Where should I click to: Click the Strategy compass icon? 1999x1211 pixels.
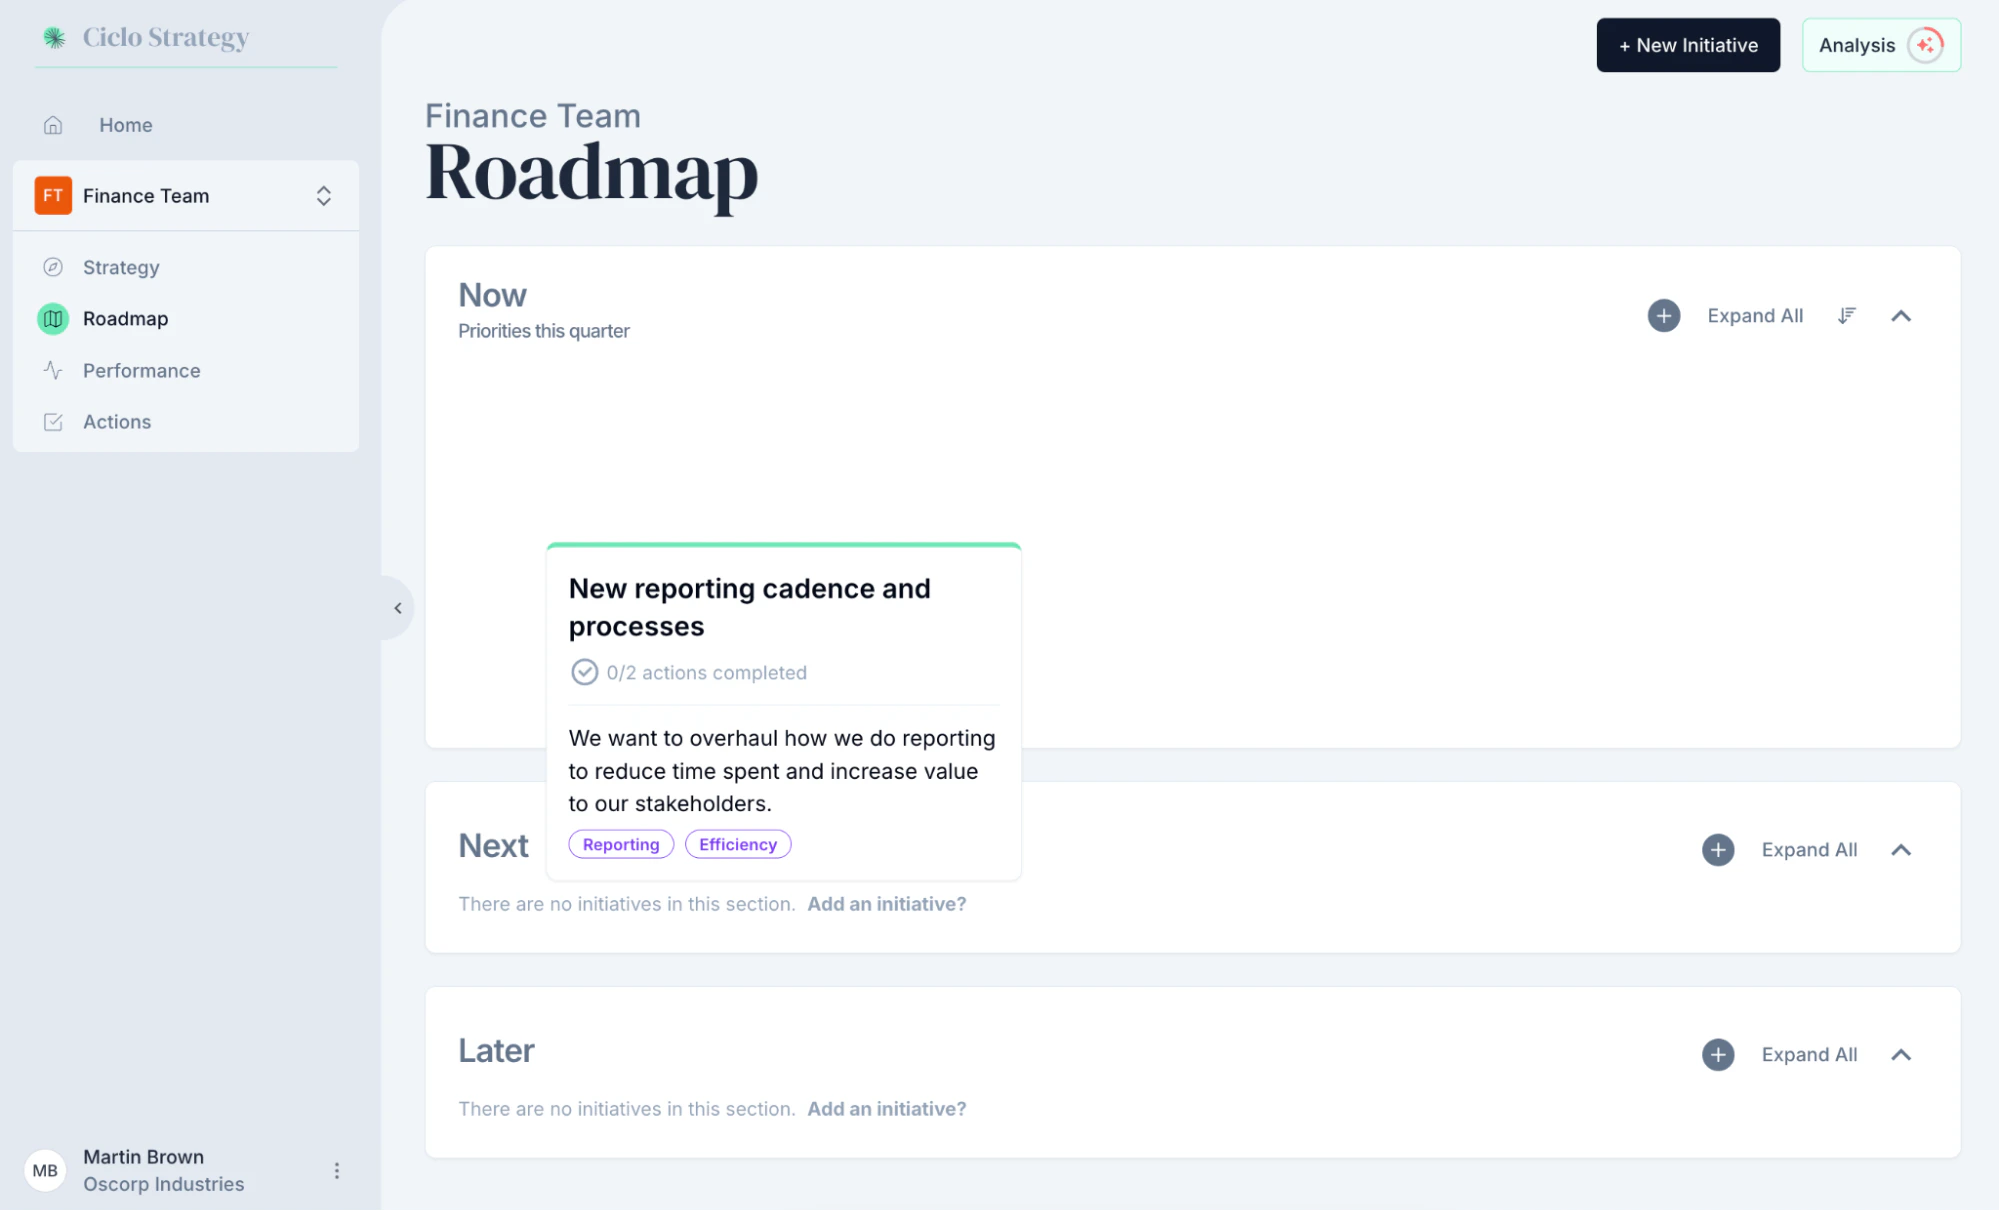pyautogui.click(x=53, y=267)
